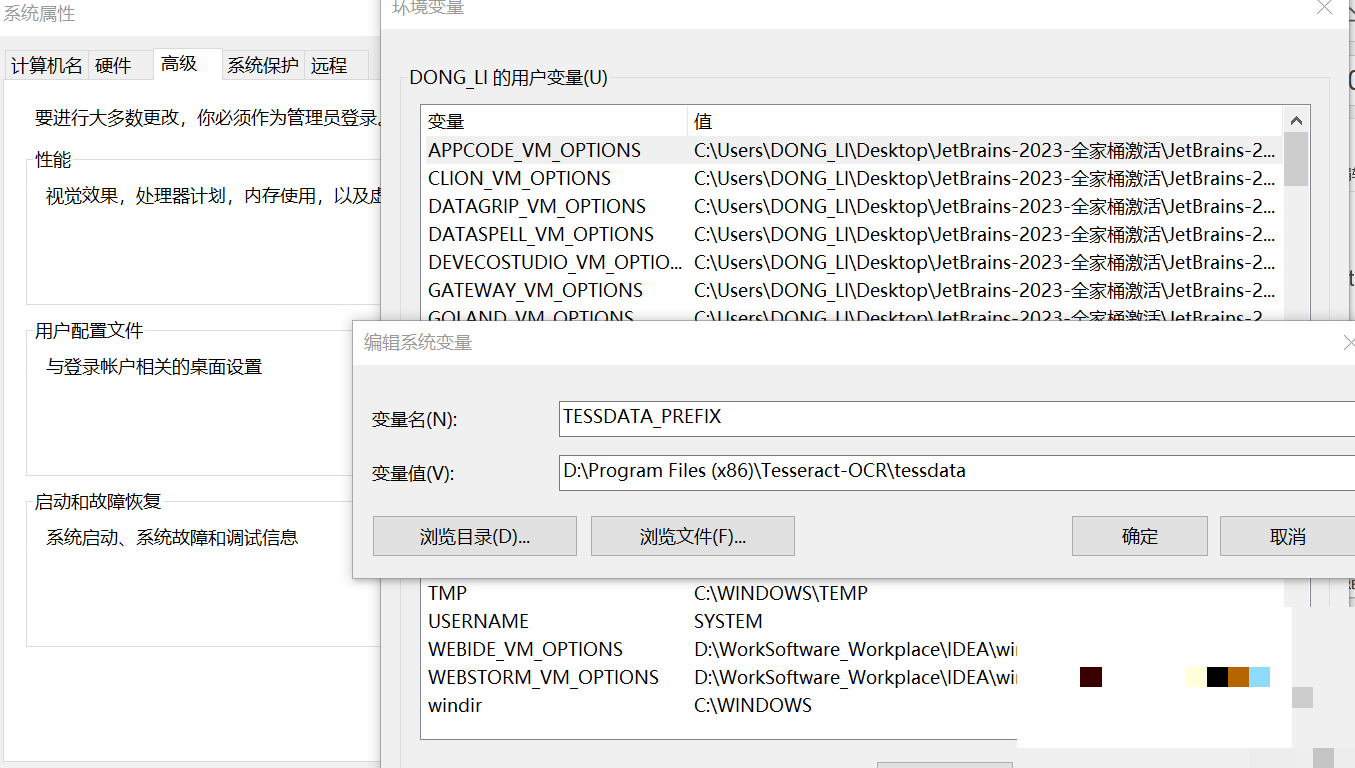This screenshot has height=768, width=1355.
Task: Click the 变量值 field with the Tesseract-OCR path
Action: pyautogui.click(x=955, y=472)
